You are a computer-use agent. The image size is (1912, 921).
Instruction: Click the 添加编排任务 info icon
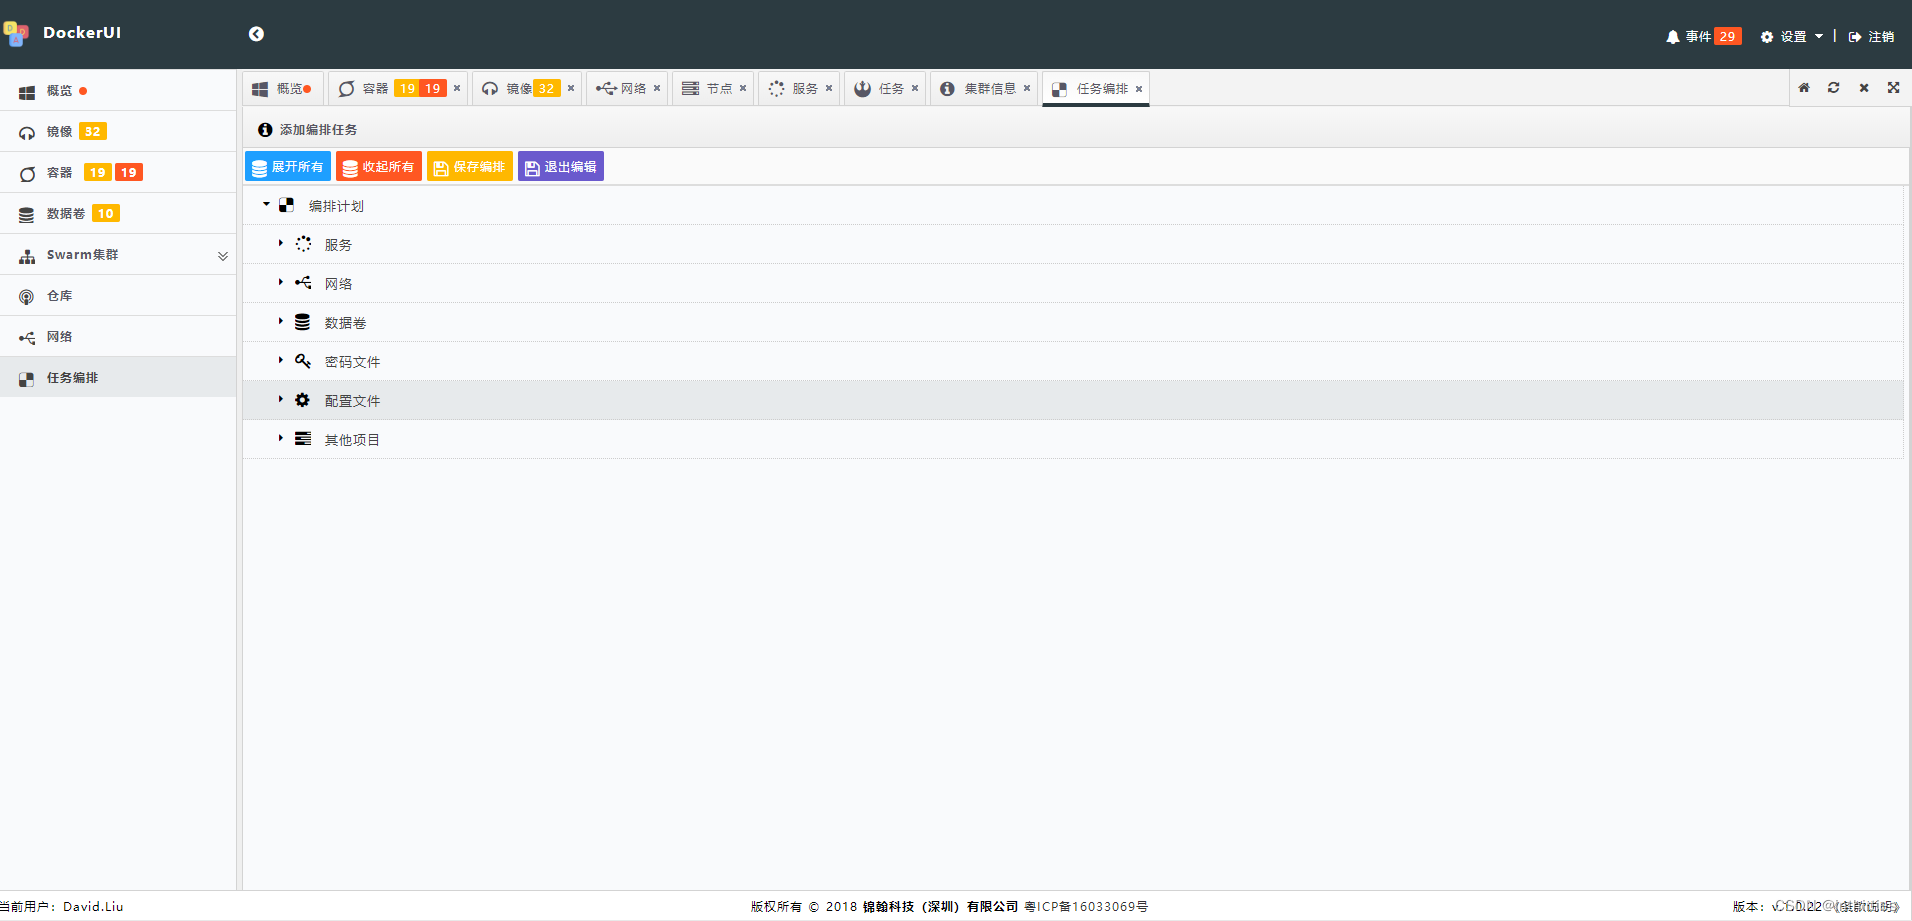pos(265,130)
